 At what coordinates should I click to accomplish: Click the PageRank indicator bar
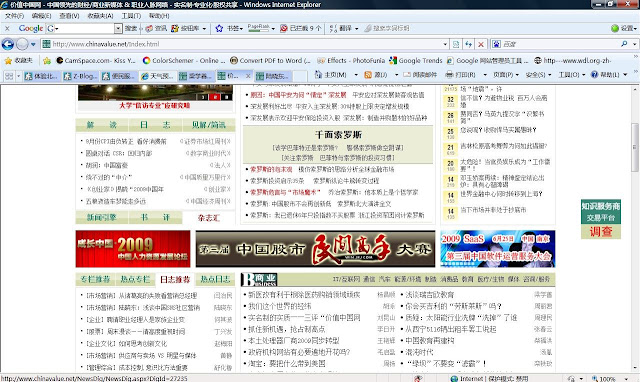(x=258, y=28)
